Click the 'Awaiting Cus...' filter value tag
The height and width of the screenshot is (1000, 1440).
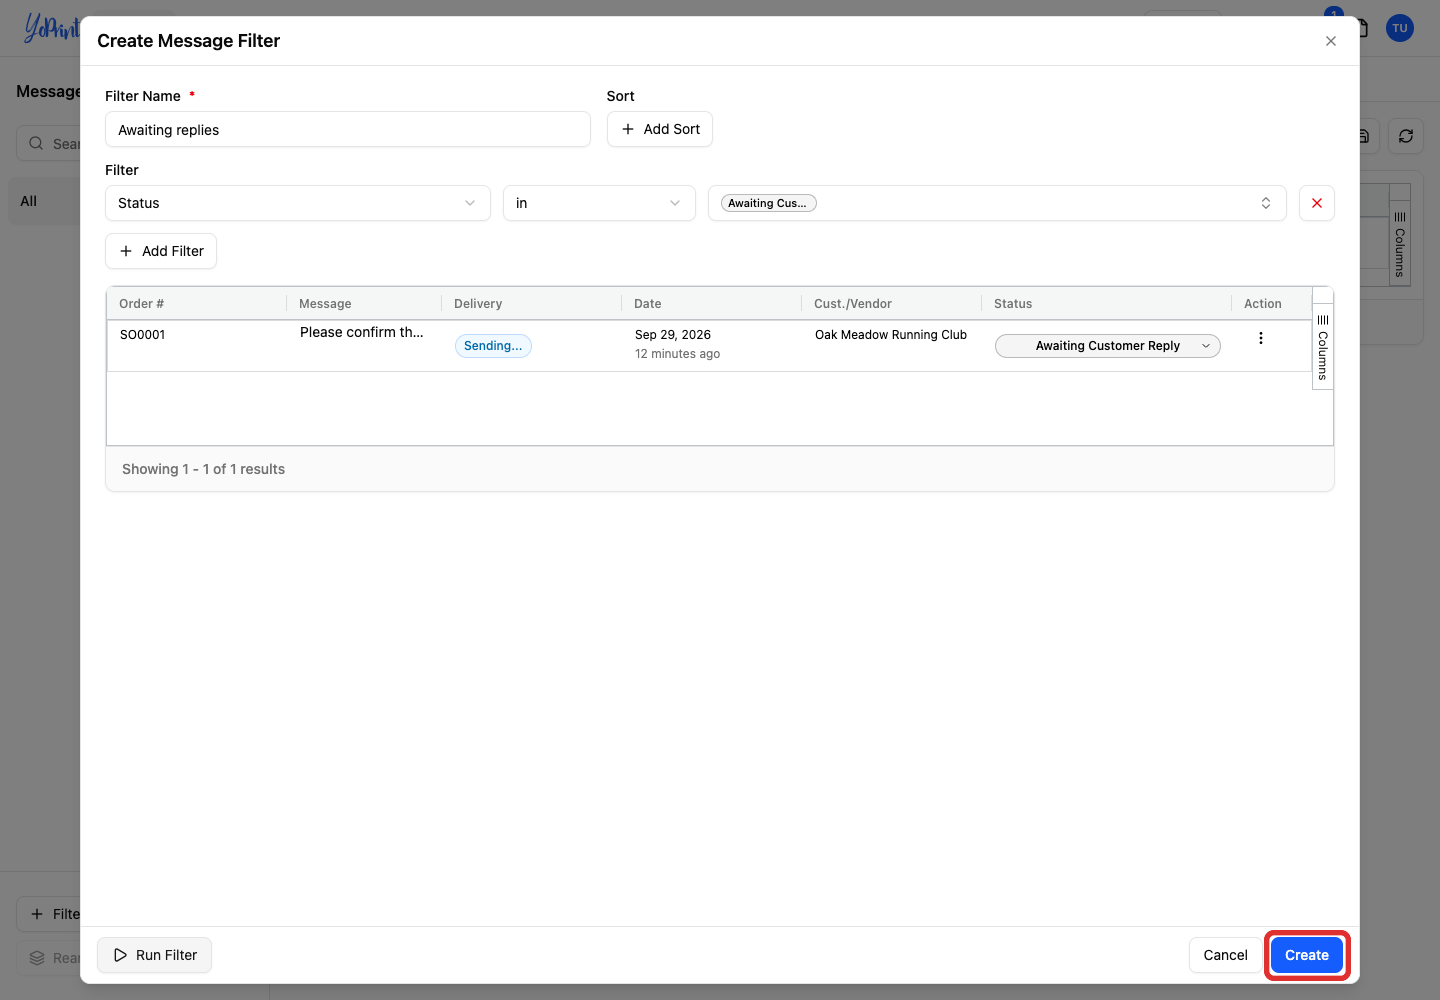pyautogui.click(x=769, y=203)
